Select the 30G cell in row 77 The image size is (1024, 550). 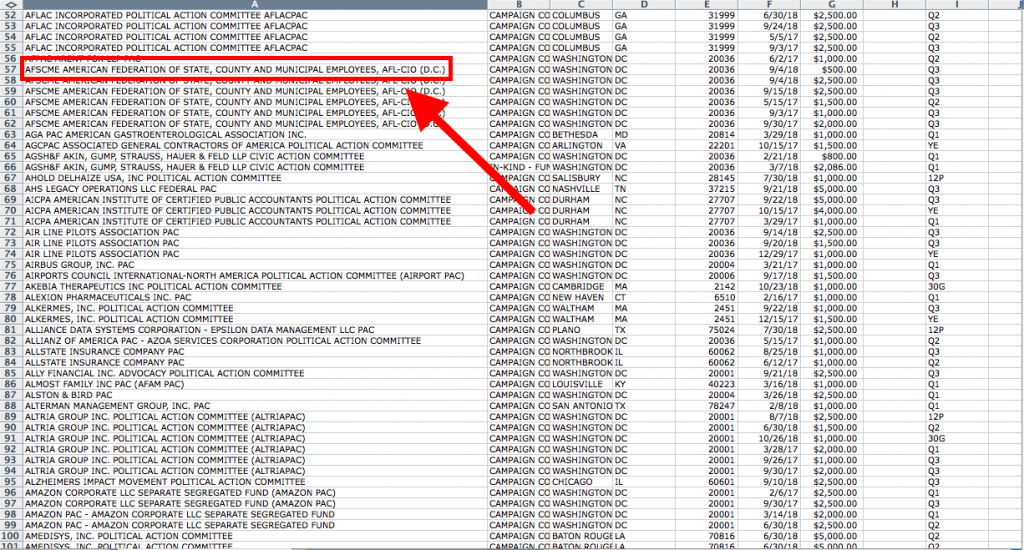coord(957,286)
